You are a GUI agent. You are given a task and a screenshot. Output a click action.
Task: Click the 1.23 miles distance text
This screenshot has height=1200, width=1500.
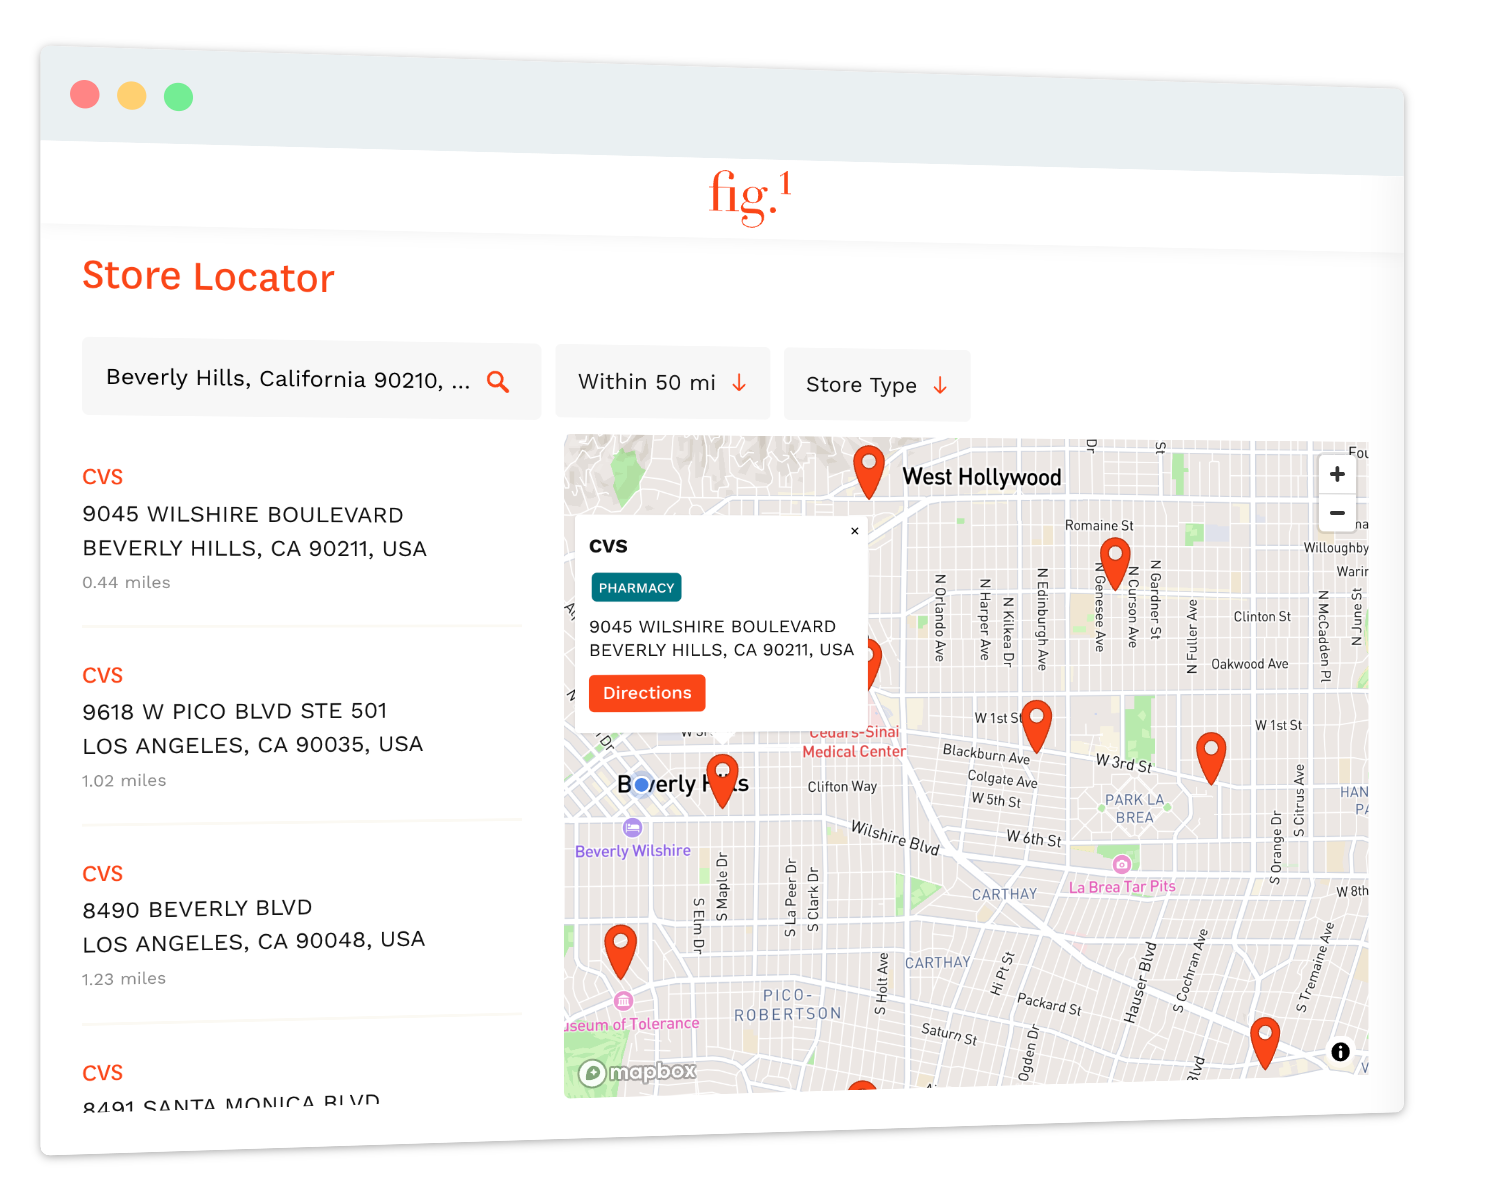coord(124,978)
